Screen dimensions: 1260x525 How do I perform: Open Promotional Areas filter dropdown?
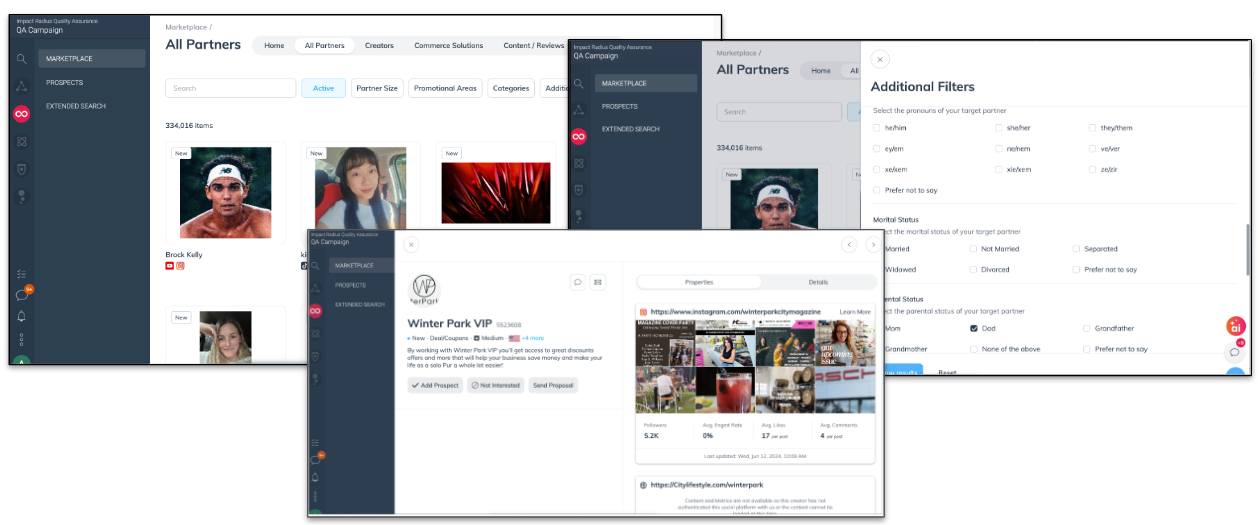tap(445, 88)
